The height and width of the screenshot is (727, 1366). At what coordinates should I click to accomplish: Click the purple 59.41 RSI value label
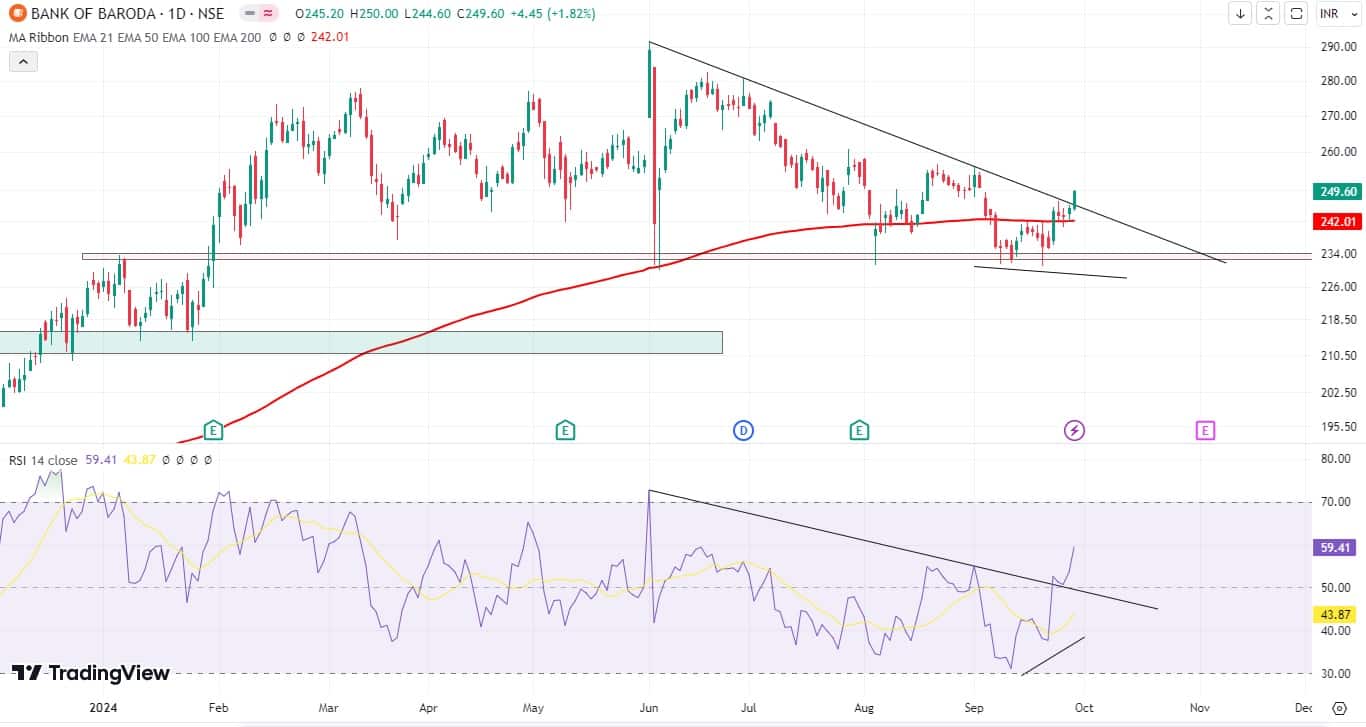pyautogui.click(x=1338, y=547)
